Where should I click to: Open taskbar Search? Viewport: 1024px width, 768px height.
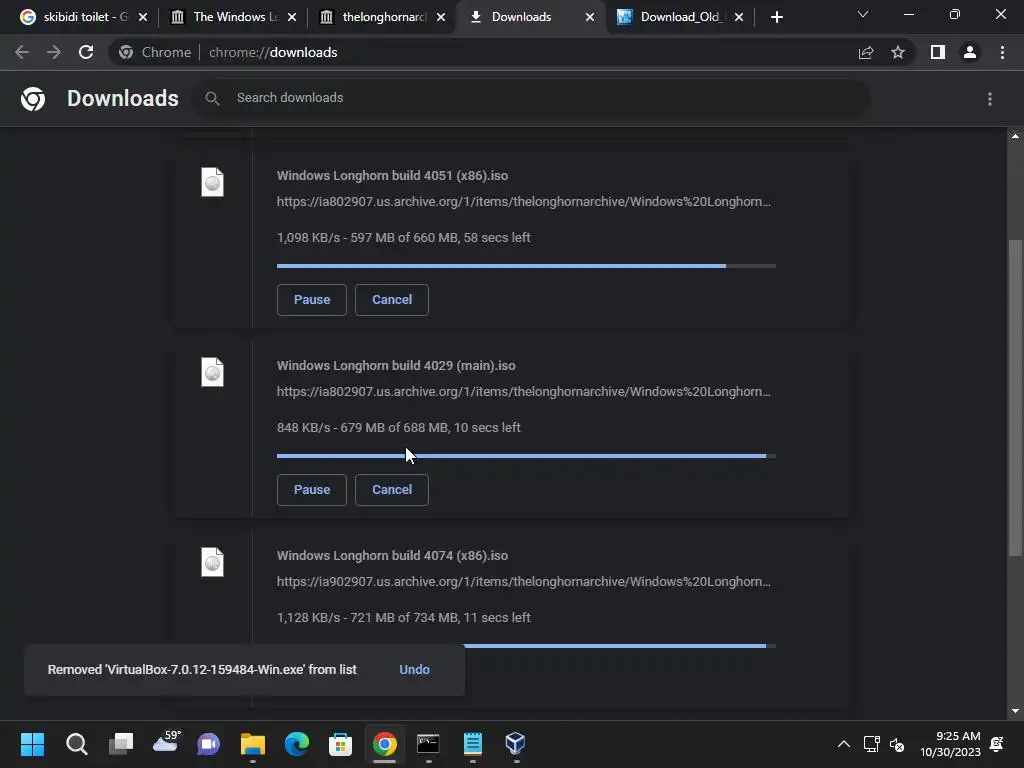76,744
